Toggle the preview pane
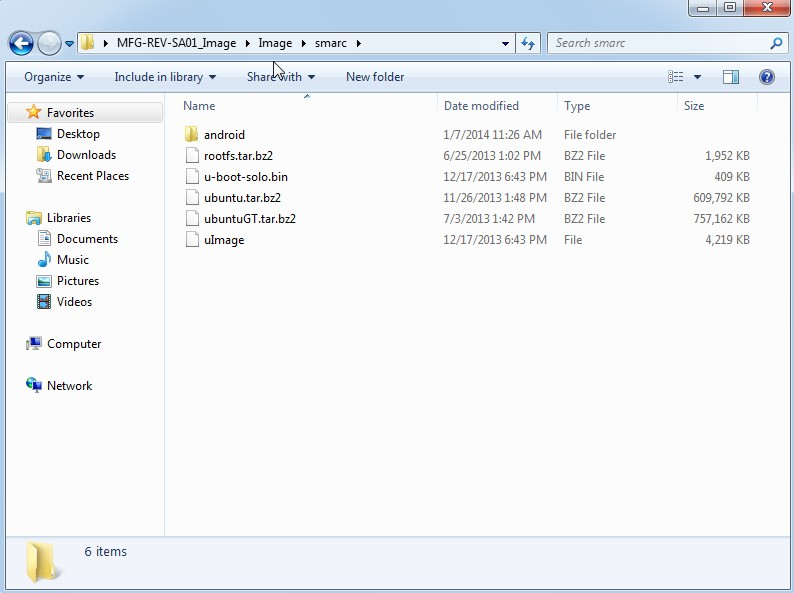The width and height of the screenshot is (794, 593). click(x=731, y=77)
